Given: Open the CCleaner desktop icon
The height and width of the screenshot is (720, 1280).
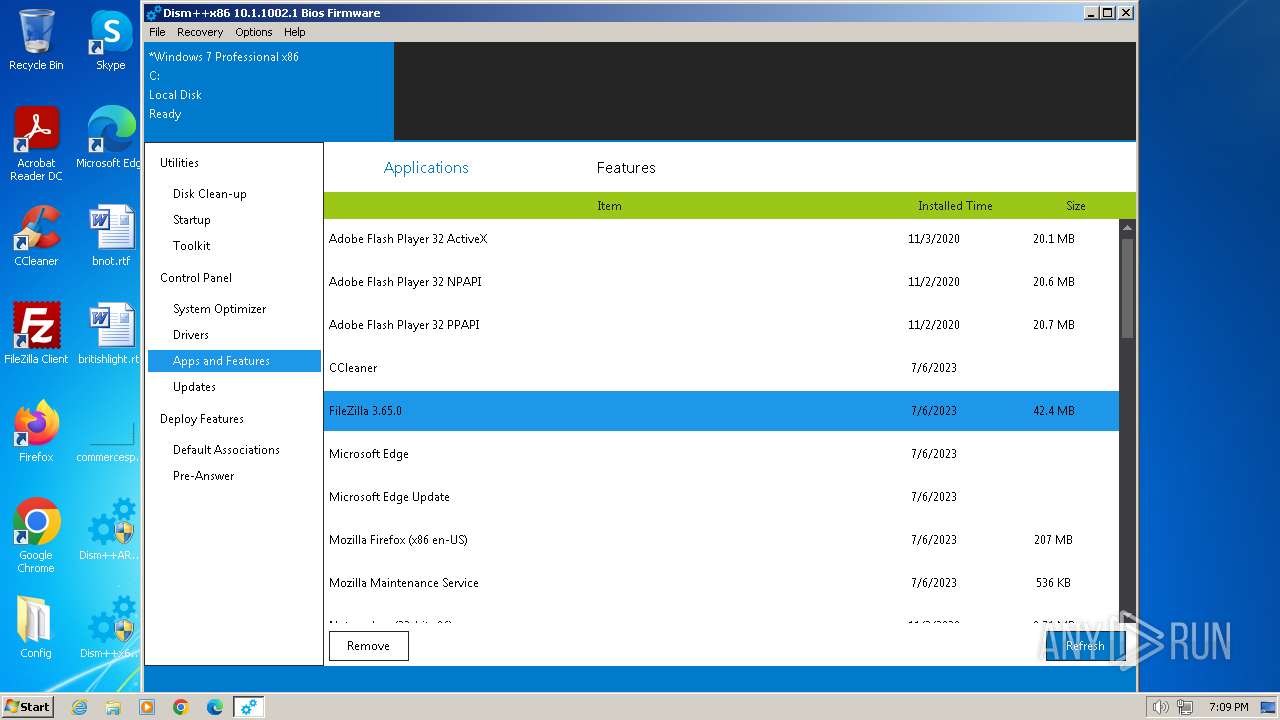Looking at the screenshot, I should (36, 236).
